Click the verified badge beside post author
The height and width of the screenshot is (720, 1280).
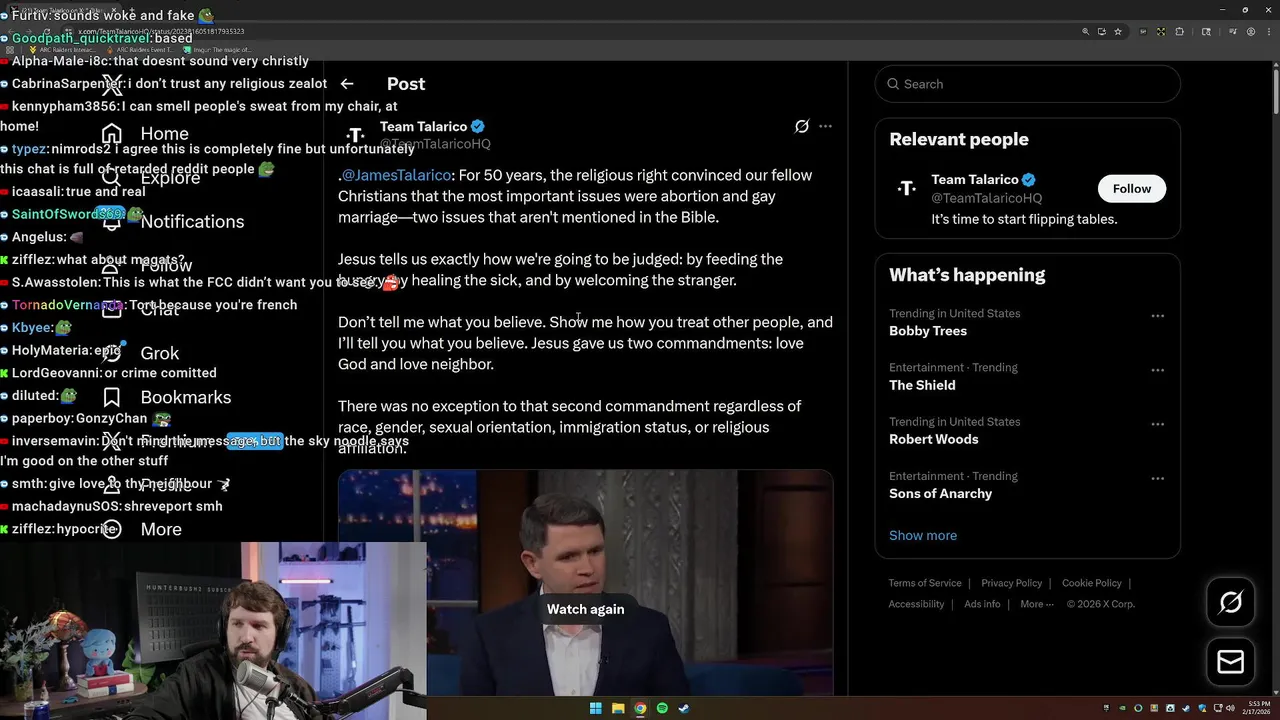click(x=478, y=126)
